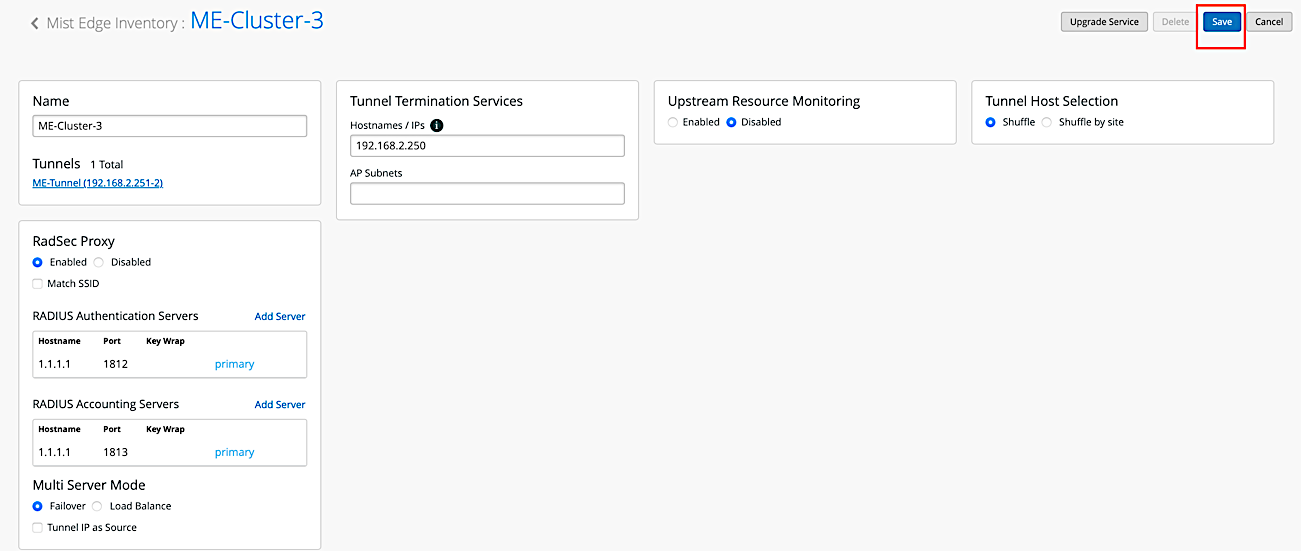Click primary on the port 1813 accounting server

click(x=234, y=453)
